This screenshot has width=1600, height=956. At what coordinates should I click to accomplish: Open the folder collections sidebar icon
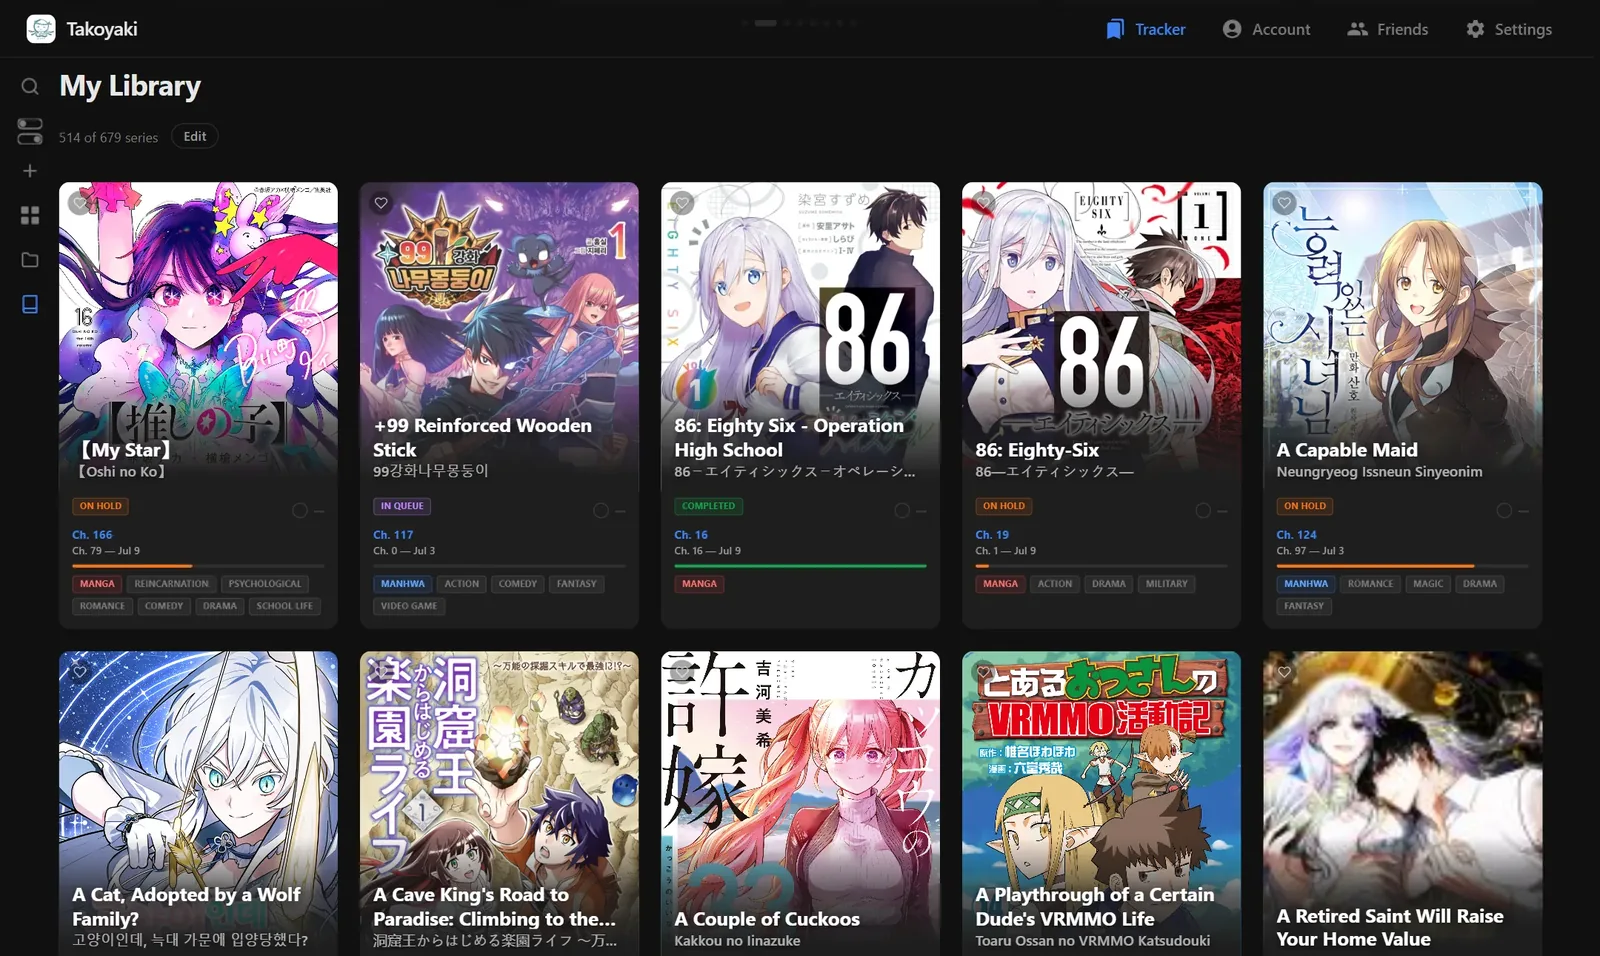point(30,260)
